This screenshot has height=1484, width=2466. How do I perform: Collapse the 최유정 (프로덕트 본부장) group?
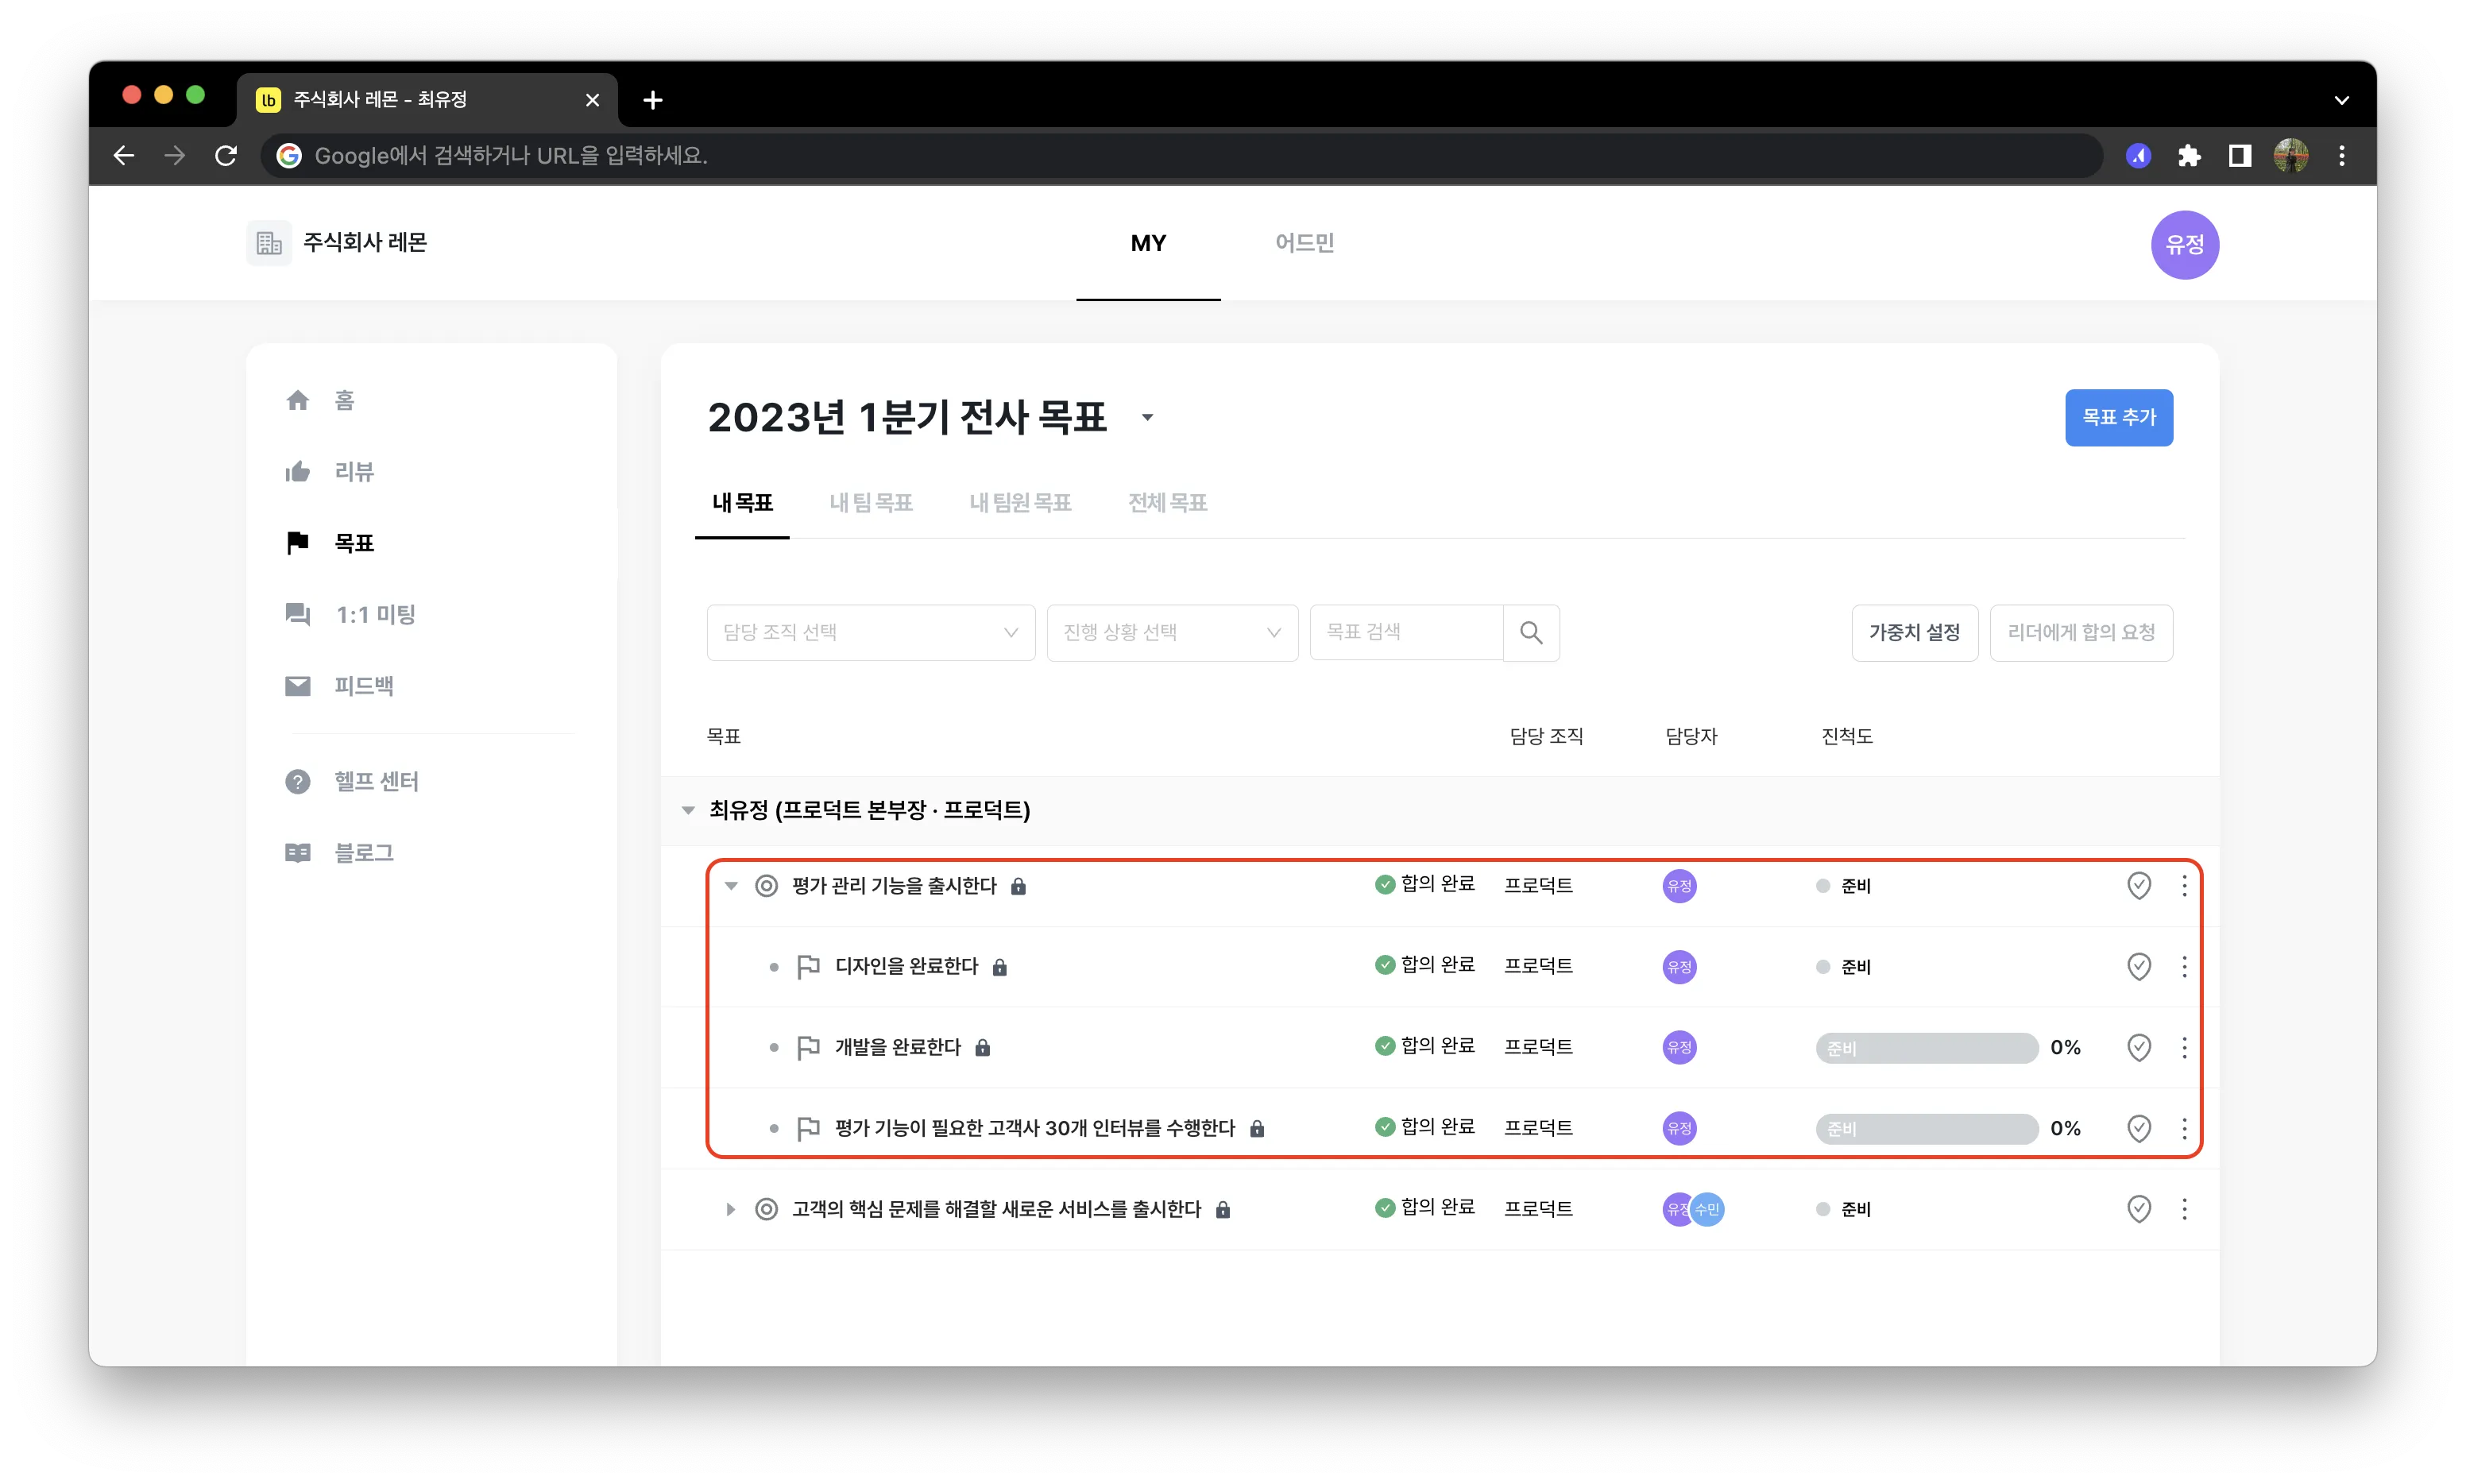pos(688,810)
